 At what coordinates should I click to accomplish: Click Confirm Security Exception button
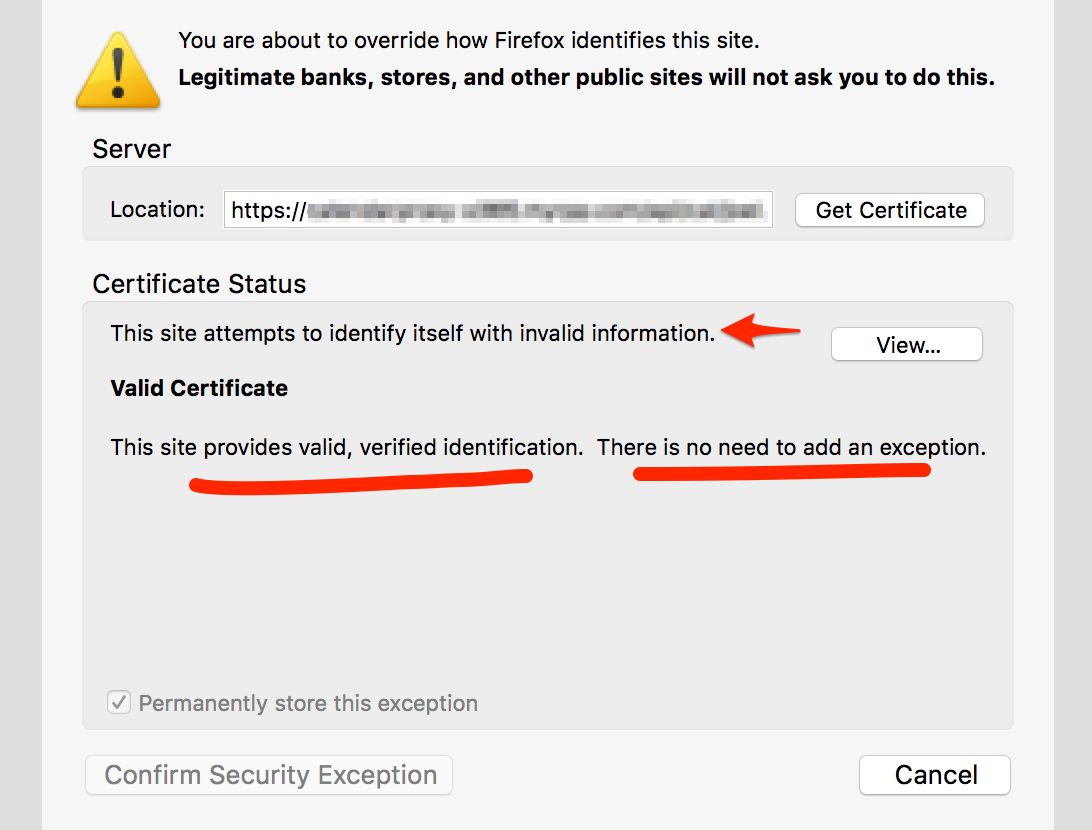[x=270, y=775]
